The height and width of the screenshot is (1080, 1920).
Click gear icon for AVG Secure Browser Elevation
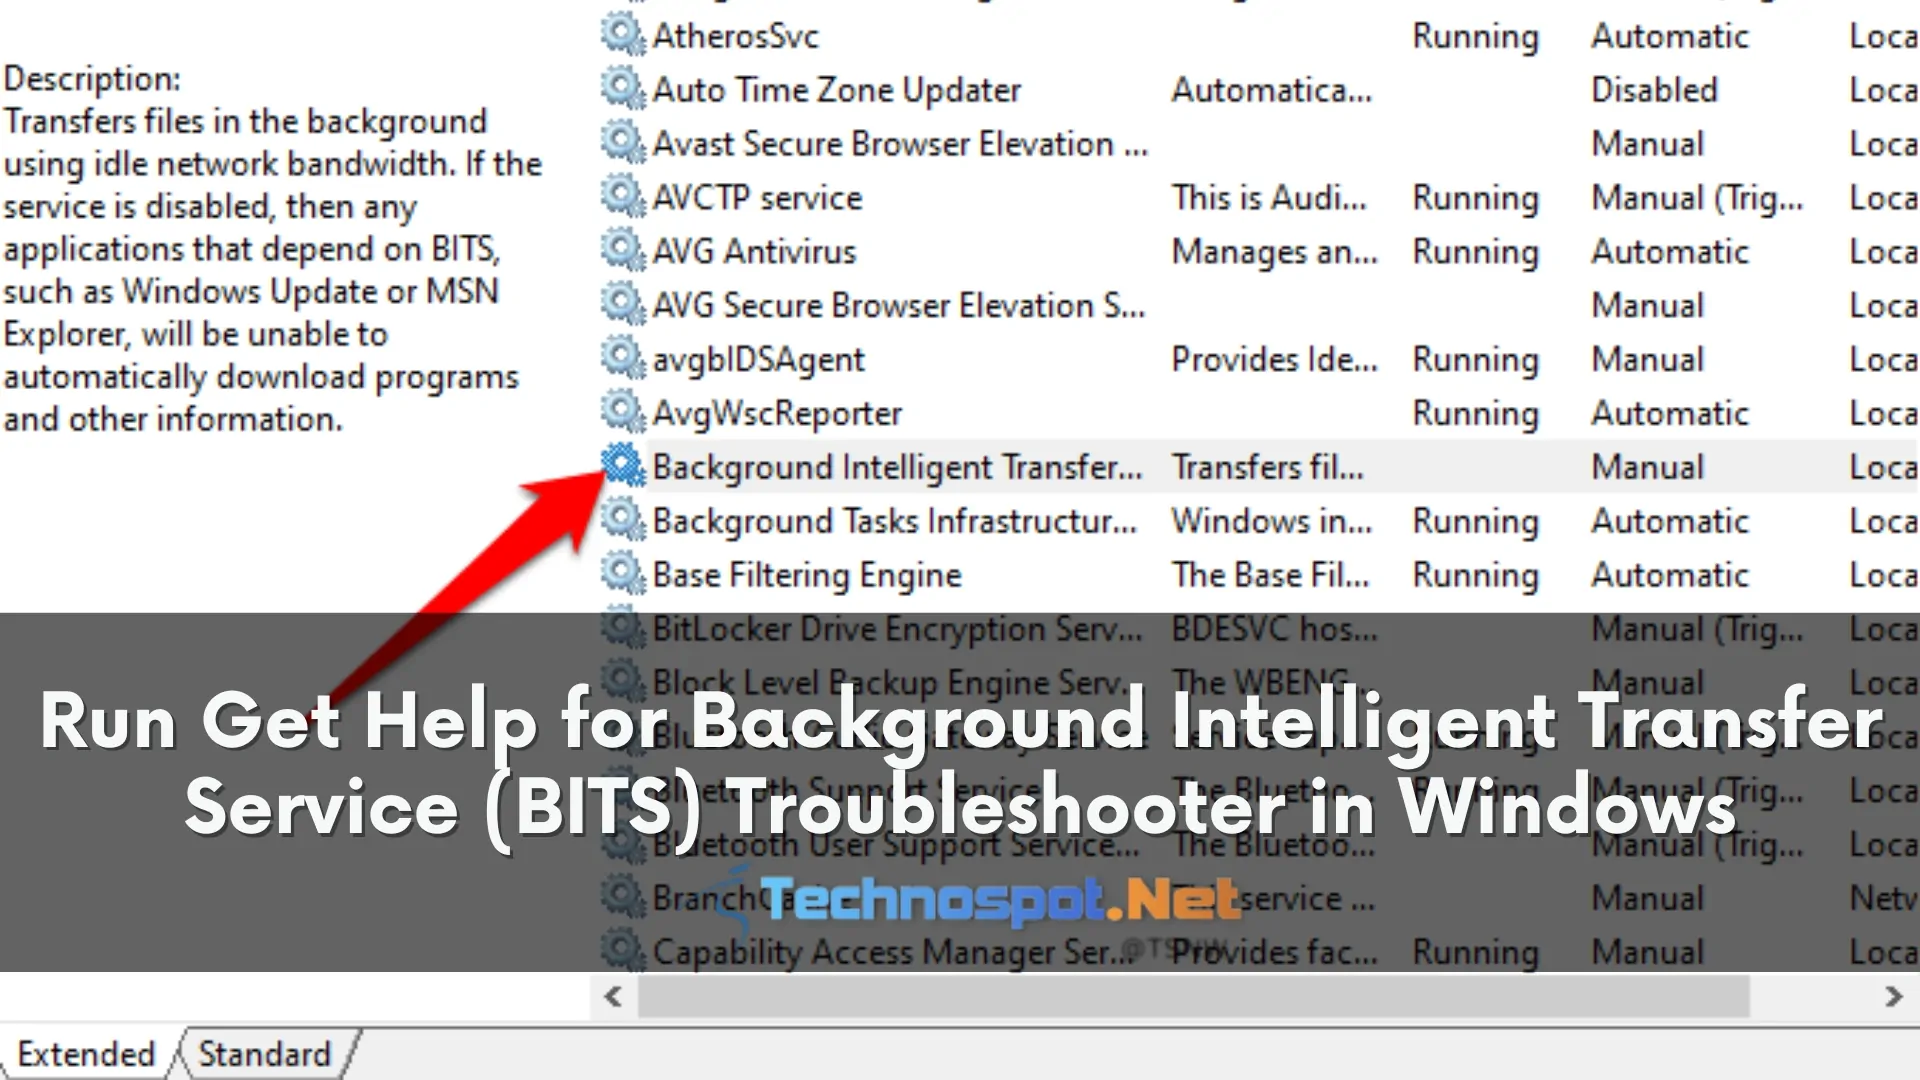pyautogui.click(x=623, y=305)
